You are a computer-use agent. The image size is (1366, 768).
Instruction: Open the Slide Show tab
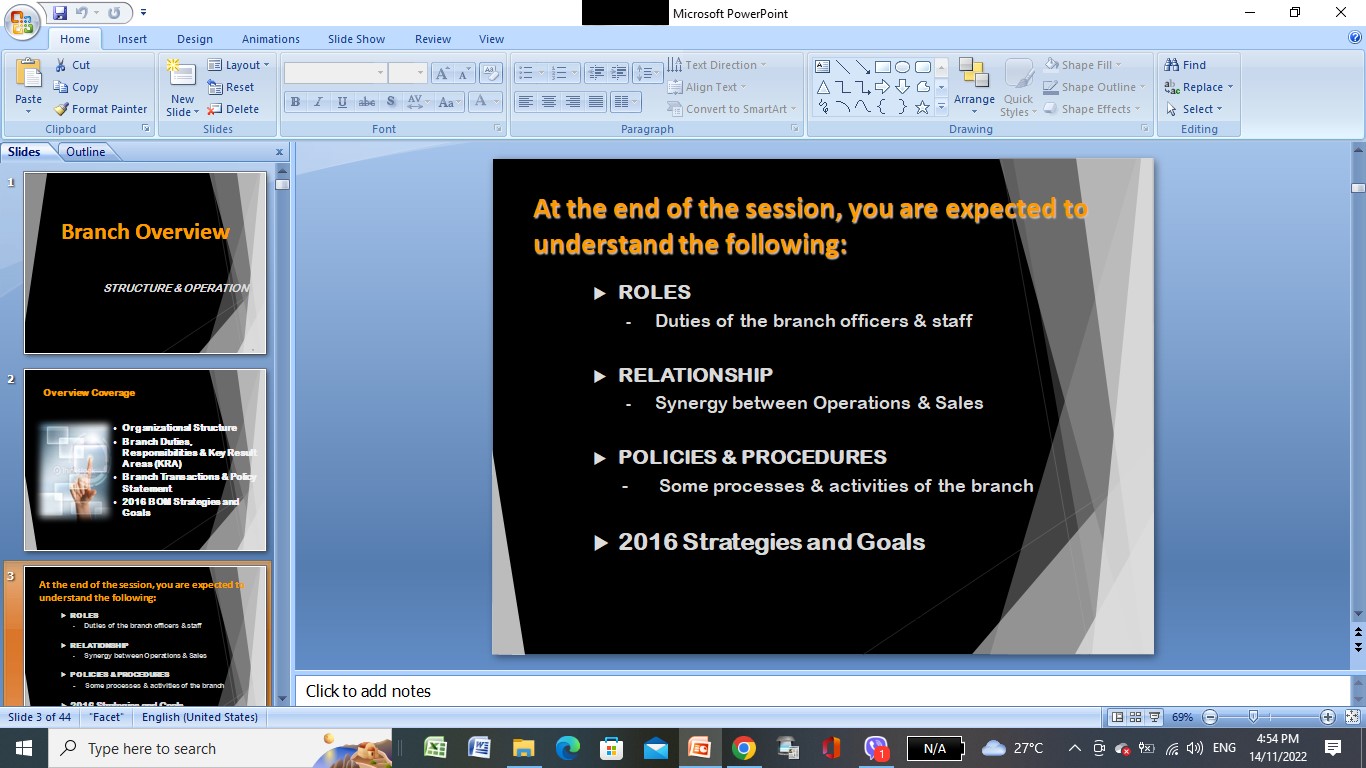356,39
